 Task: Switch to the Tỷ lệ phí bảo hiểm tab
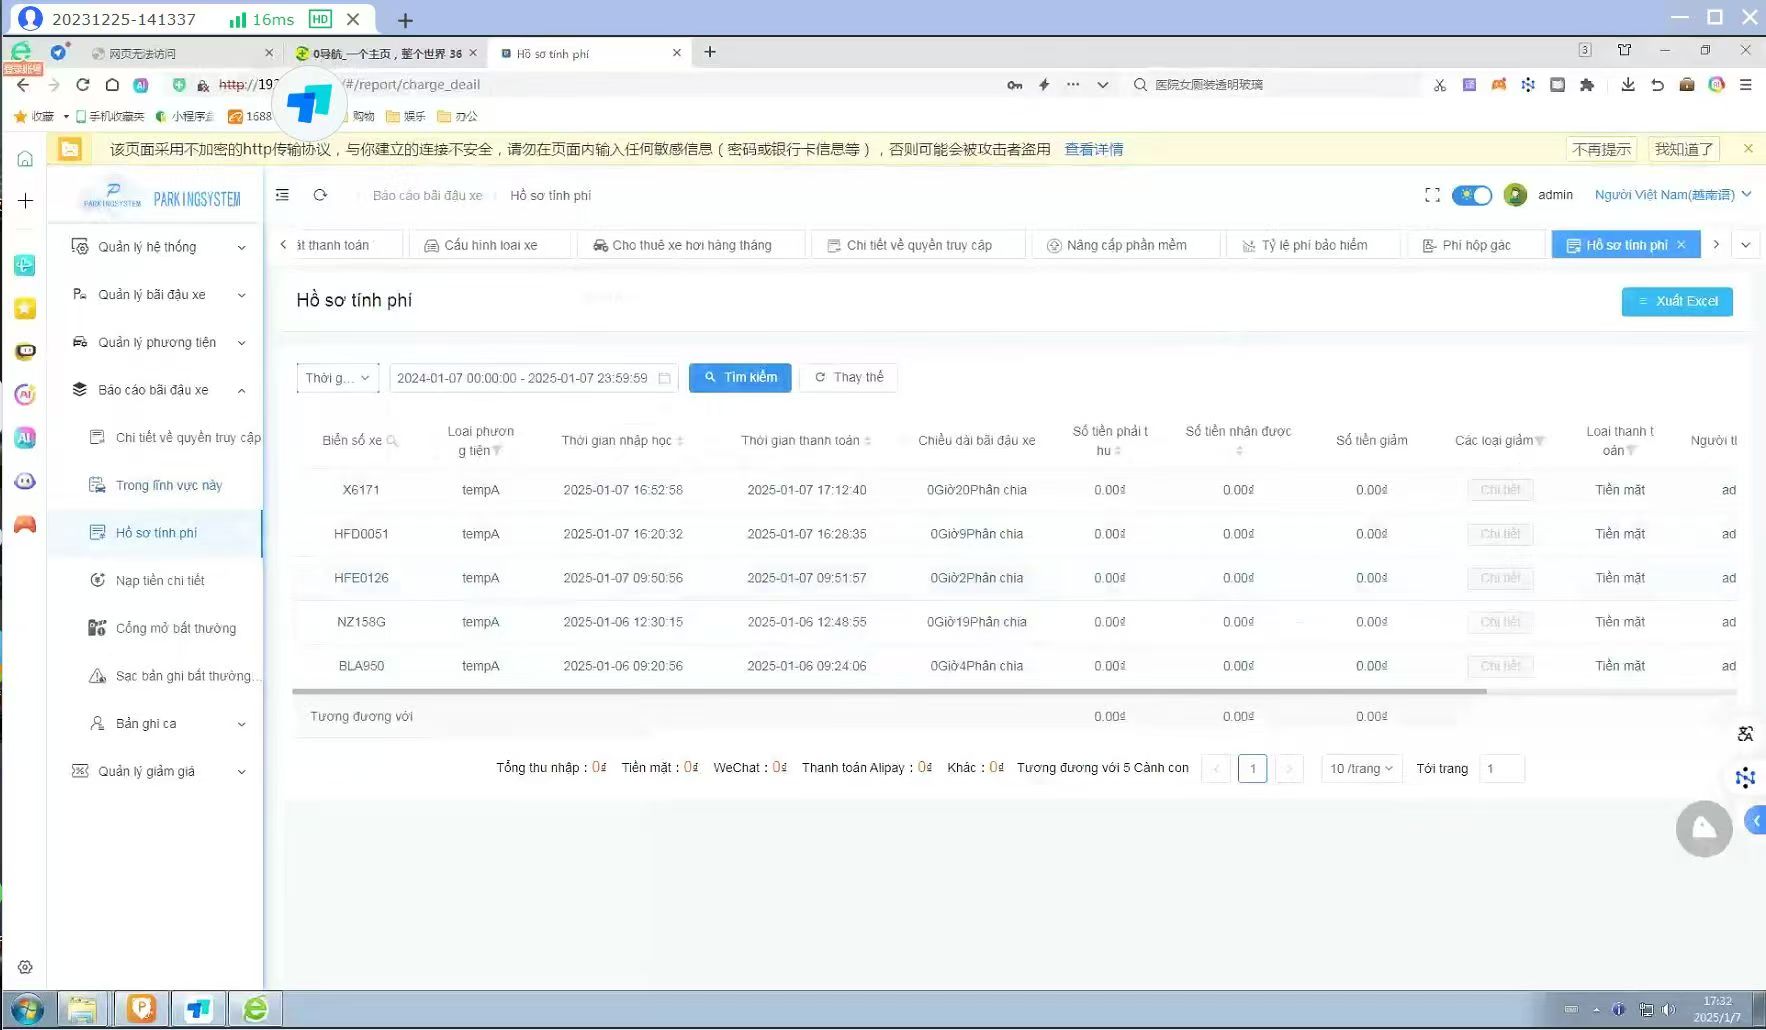click(x=1313, y=245)
